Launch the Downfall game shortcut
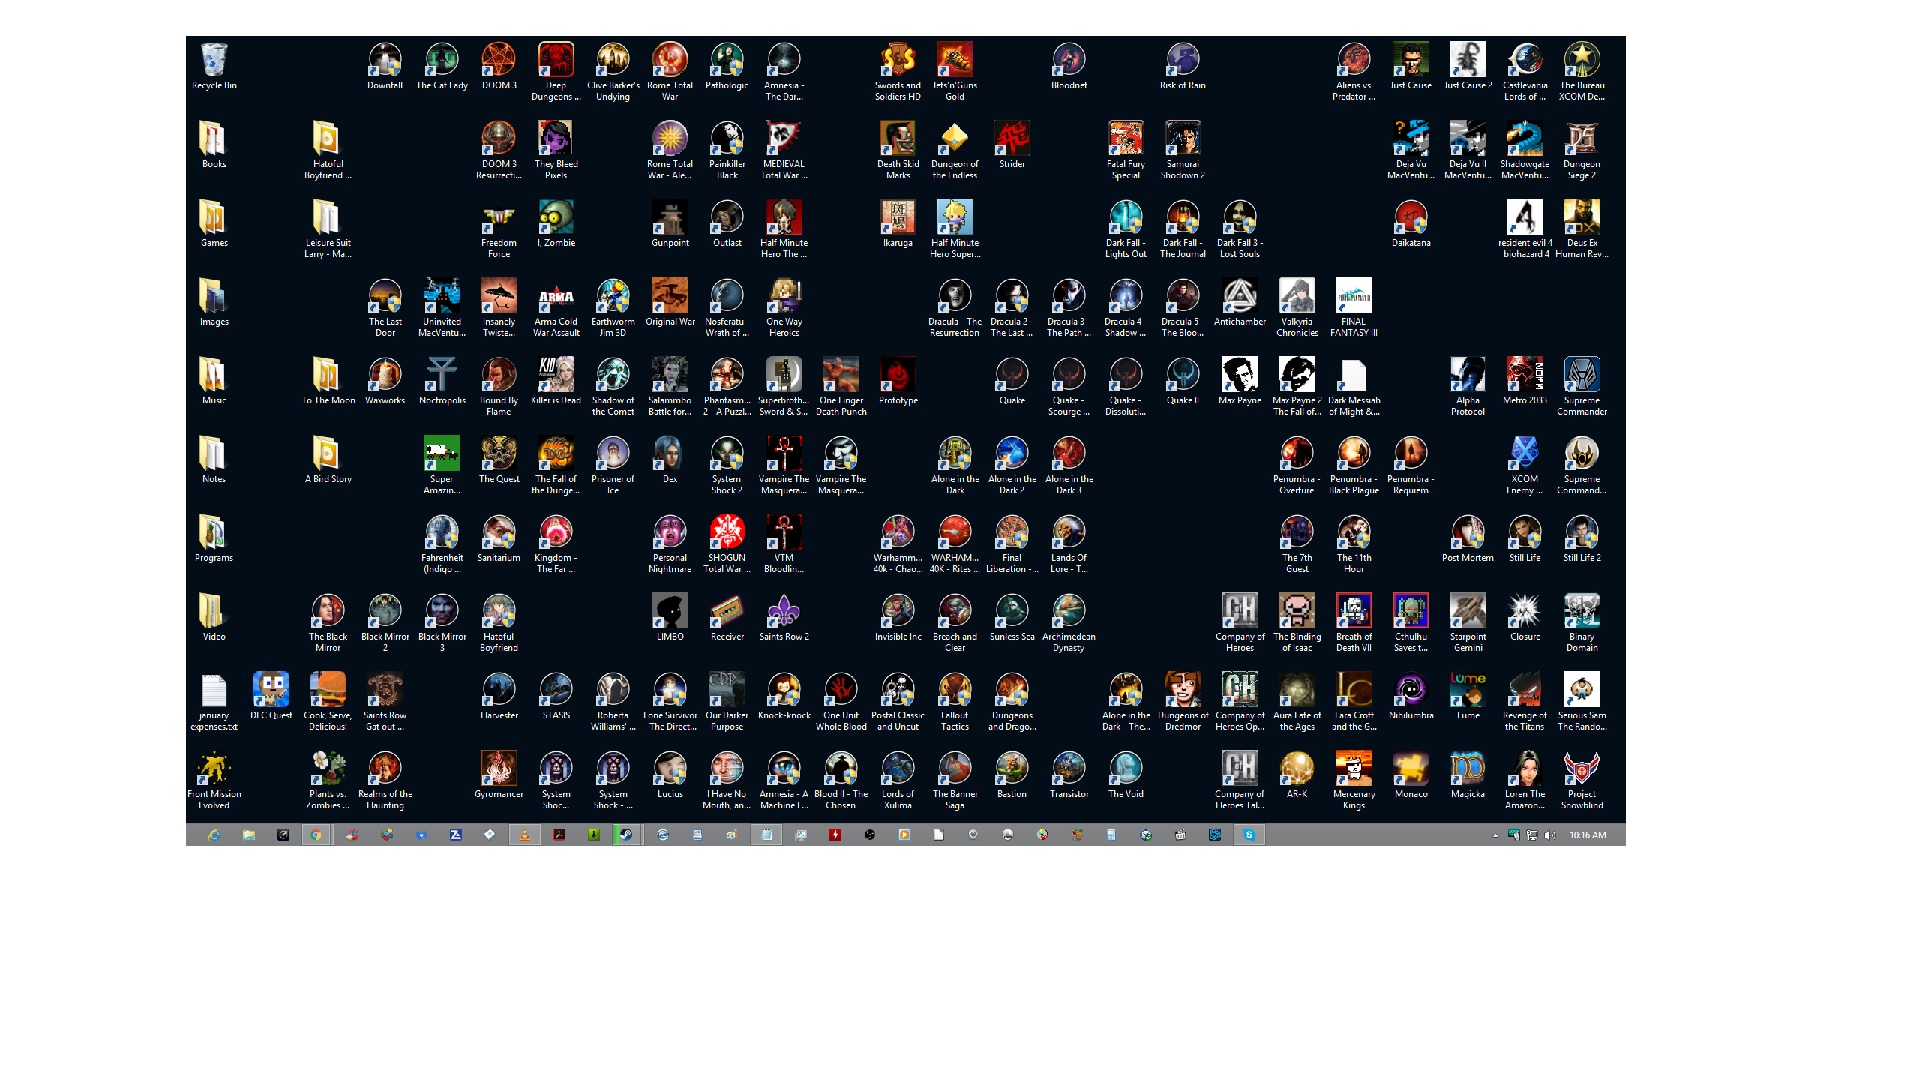The width and height of the screenshot is (1920, 1080). (x=385, y=66)
